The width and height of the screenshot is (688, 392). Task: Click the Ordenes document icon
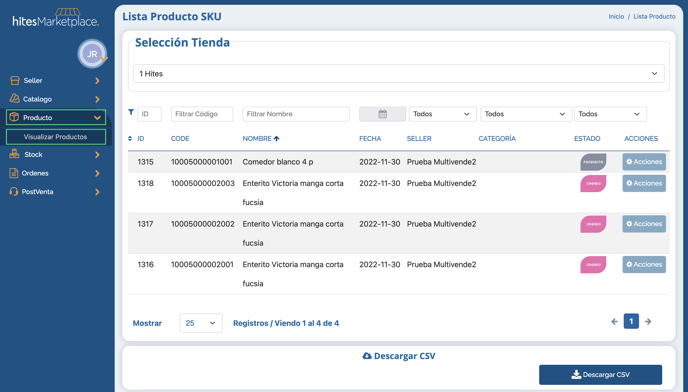tap(14, 173)
